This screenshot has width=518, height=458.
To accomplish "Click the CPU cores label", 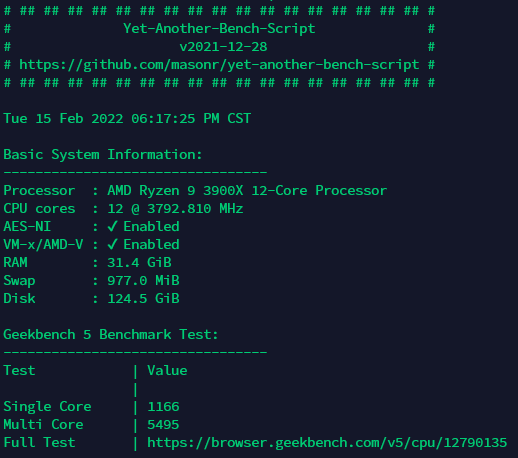I will pyautogui.click(x=39, y=208).
